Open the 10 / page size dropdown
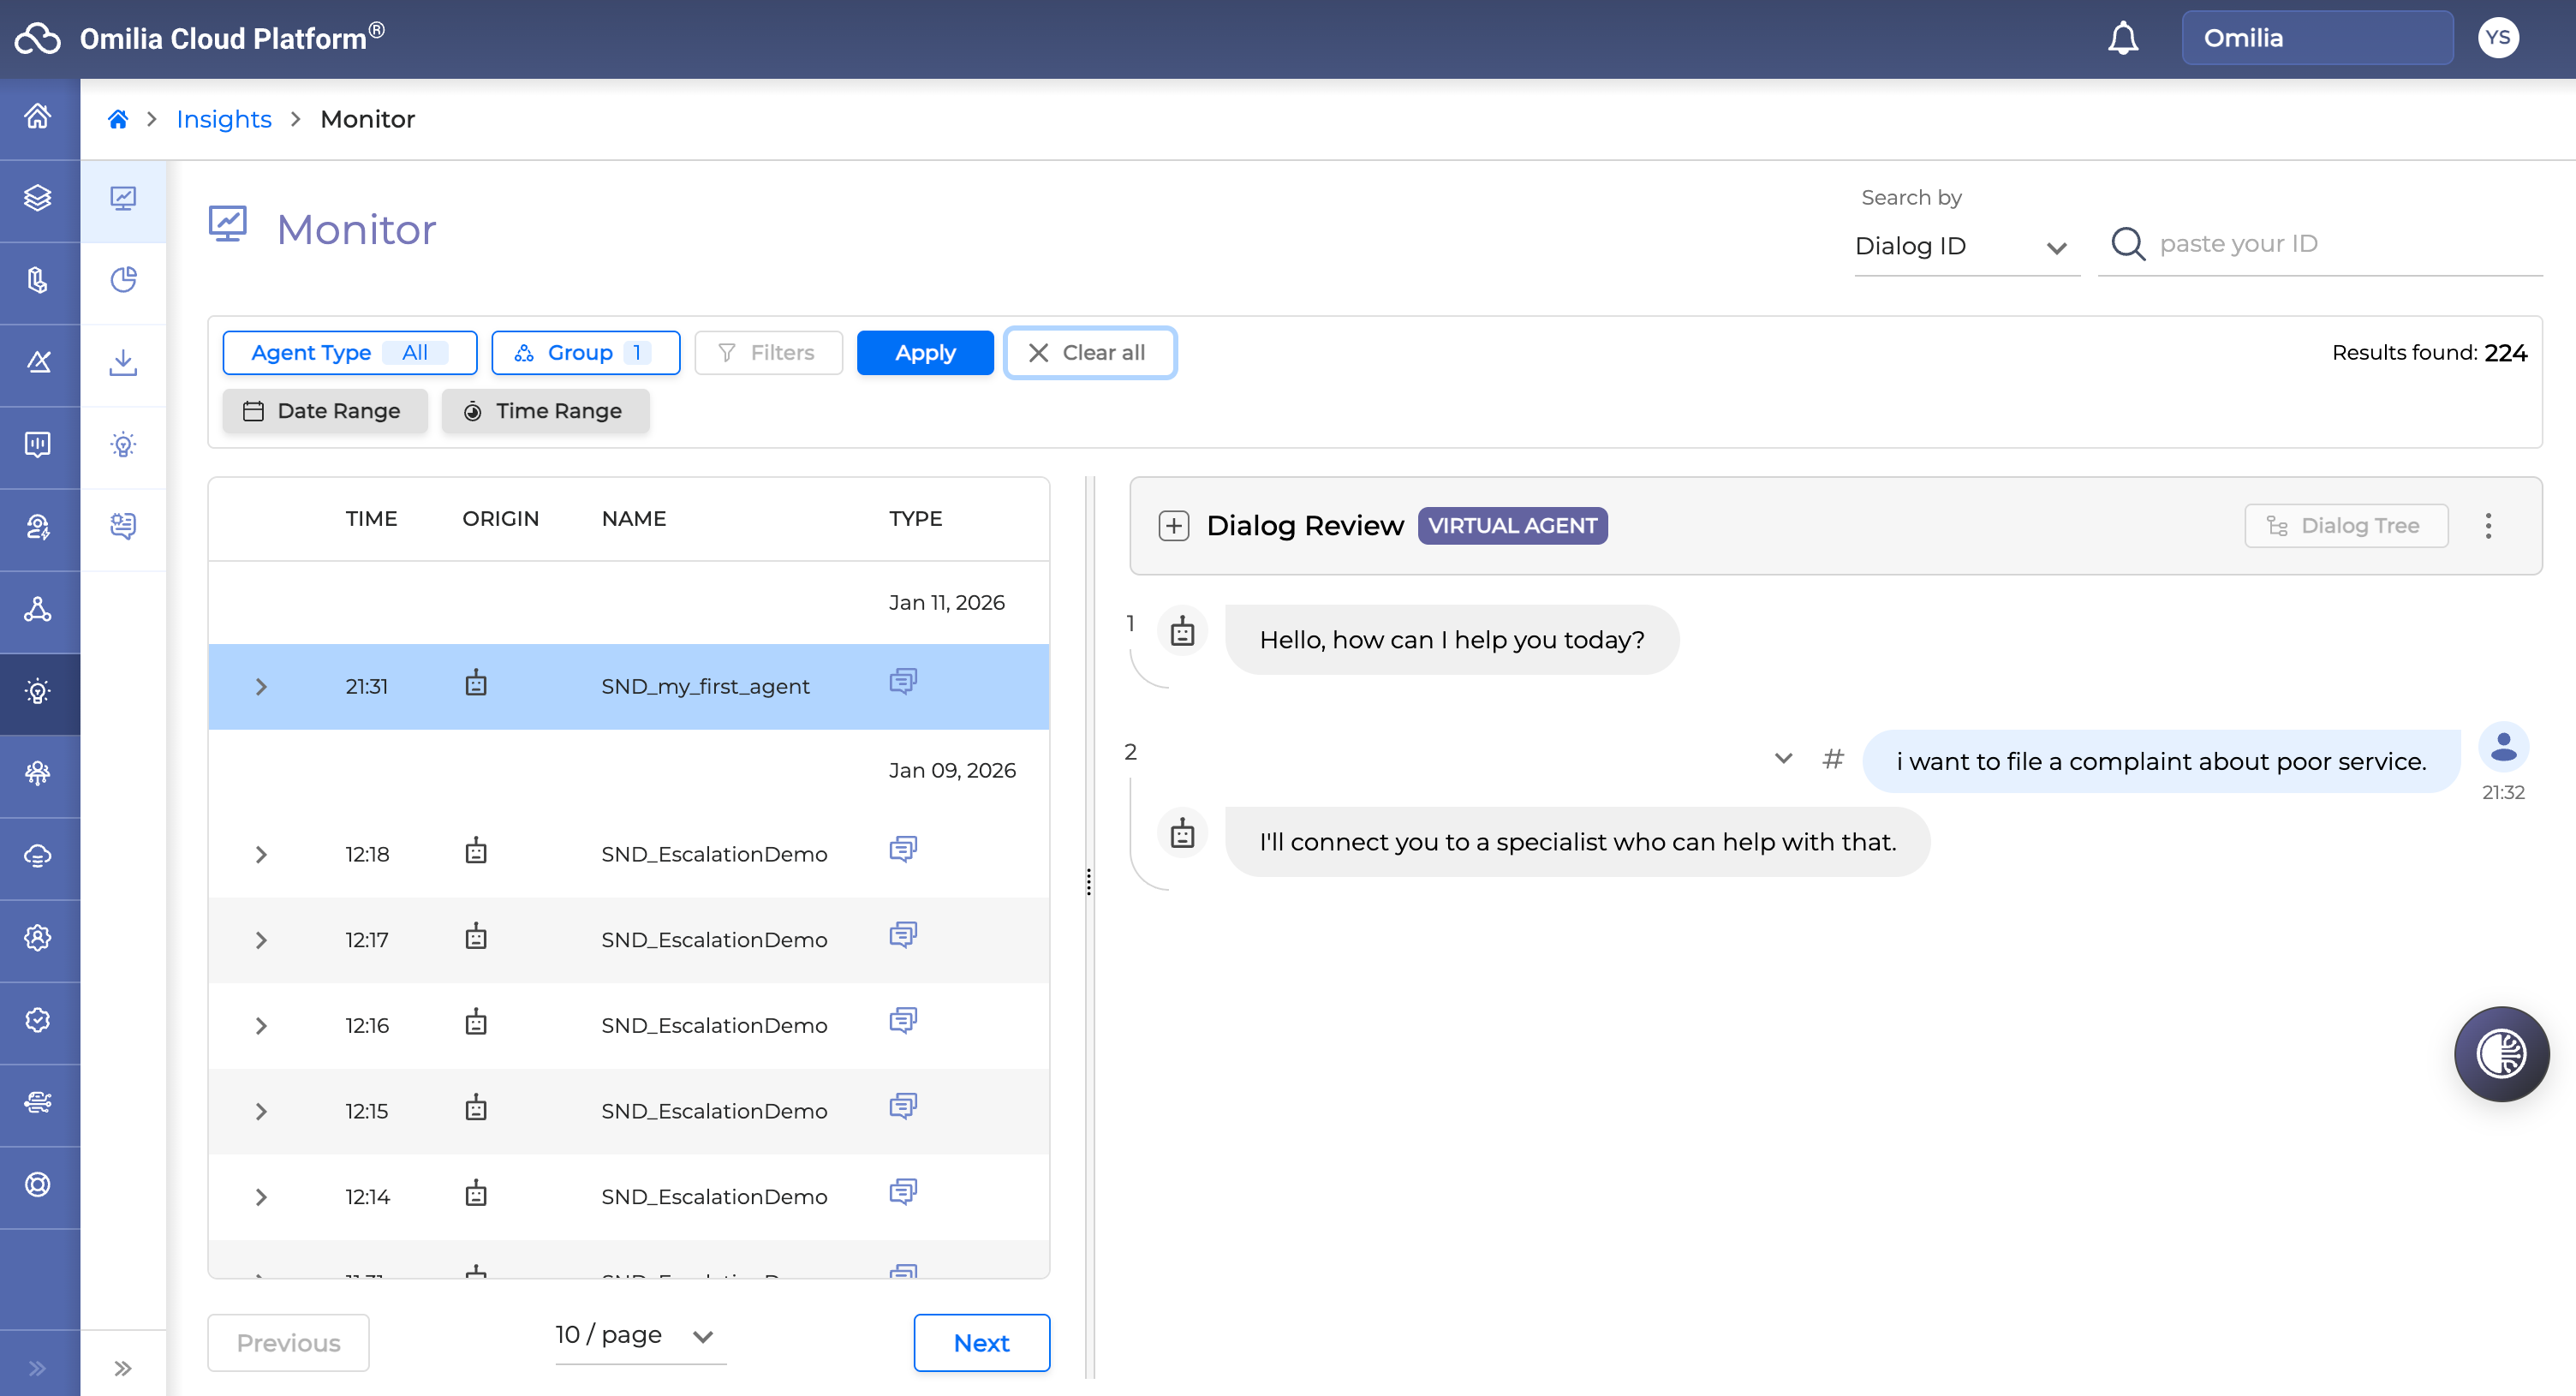This screenshot has height=1396, width=2576. pos(638,1335)
